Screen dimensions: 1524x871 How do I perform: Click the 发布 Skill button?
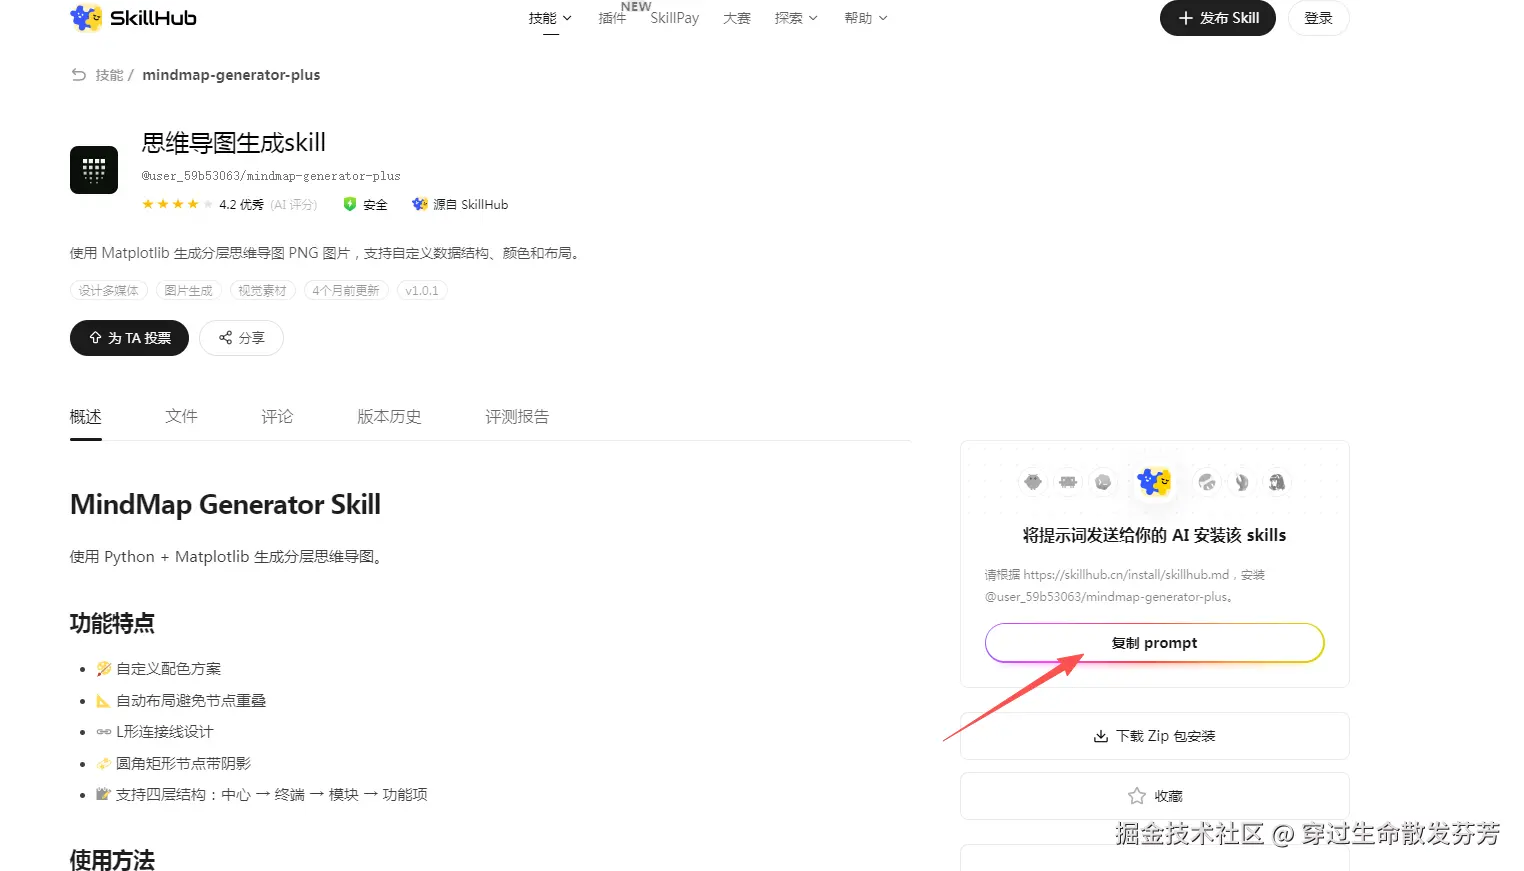[1218, 18]
